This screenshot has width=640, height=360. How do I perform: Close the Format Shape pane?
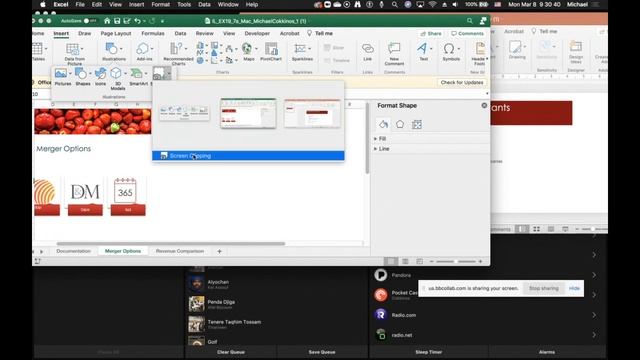click(484, 105)
